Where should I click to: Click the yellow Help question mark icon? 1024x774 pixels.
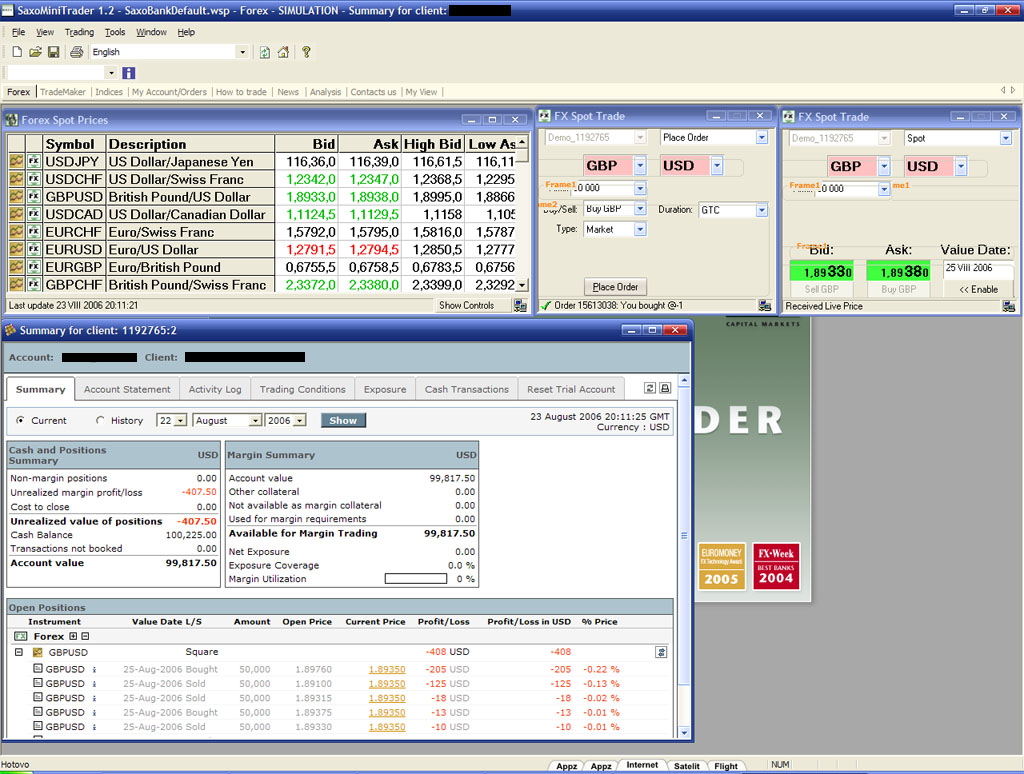pos(306,52)
